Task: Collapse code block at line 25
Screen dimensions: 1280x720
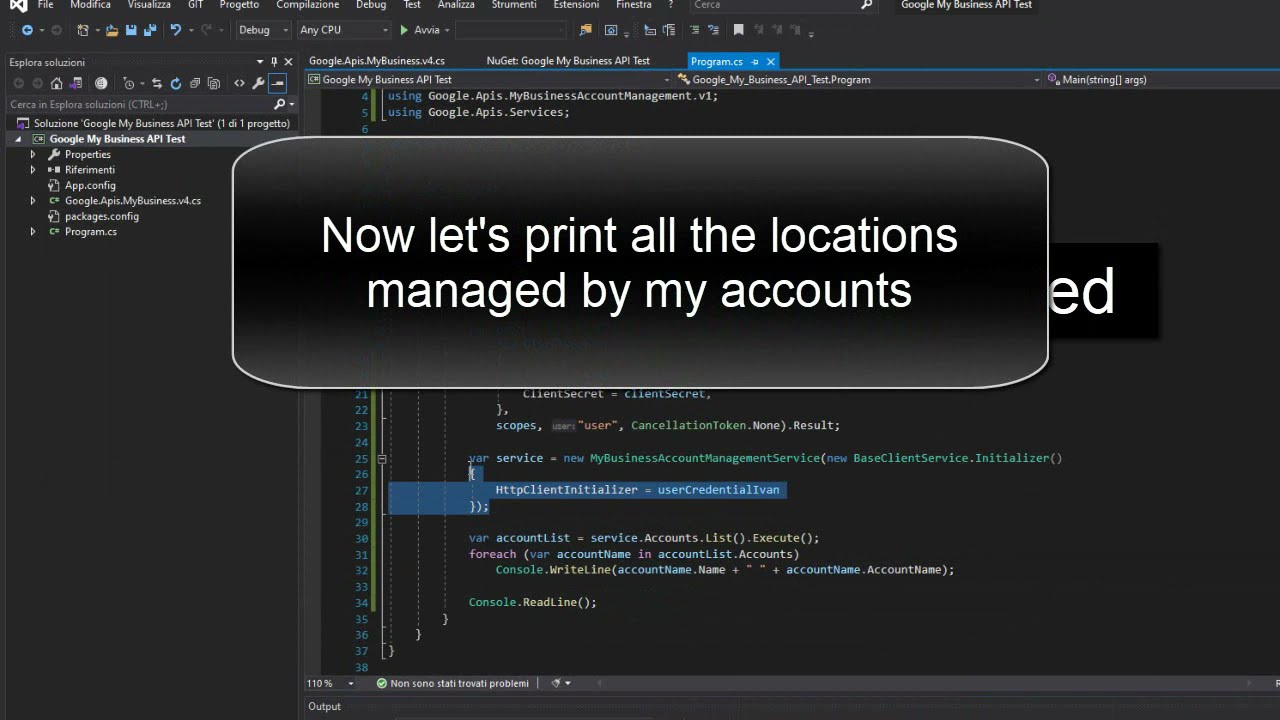Action: click(x=381, y=458)
